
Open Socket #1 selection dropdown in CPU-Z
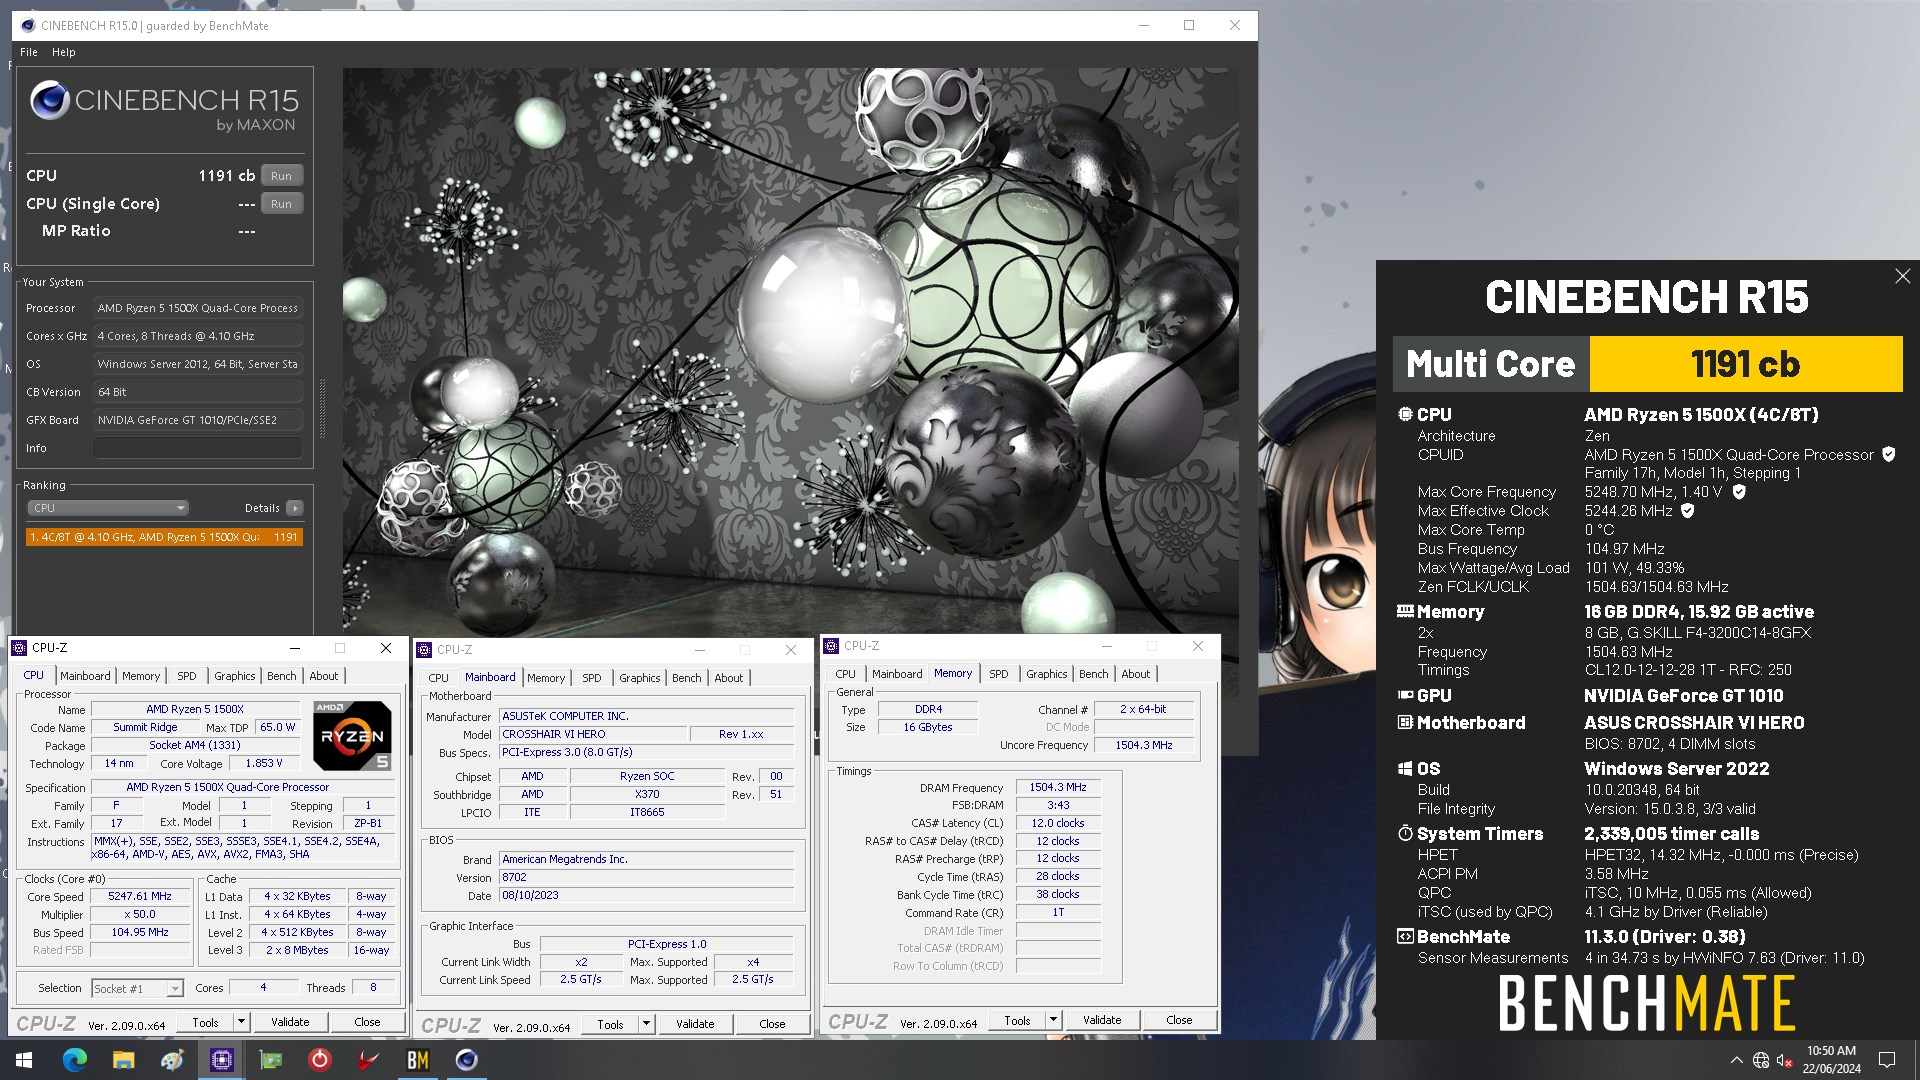pyautogui.click(x=137, y=988)
